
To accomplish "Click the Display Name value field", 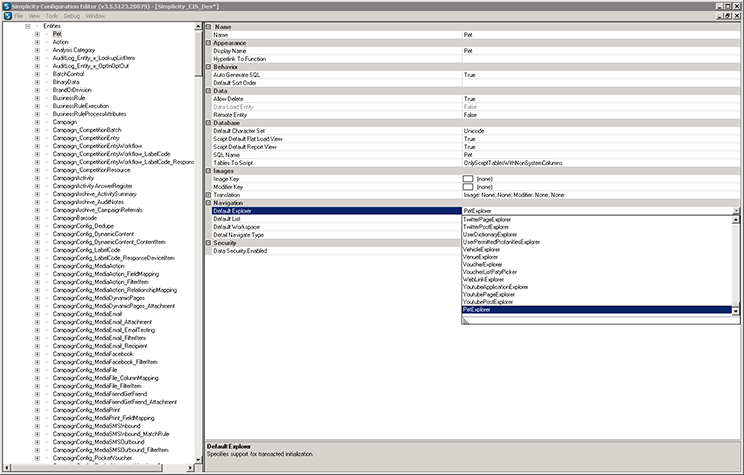I will 601,51.
